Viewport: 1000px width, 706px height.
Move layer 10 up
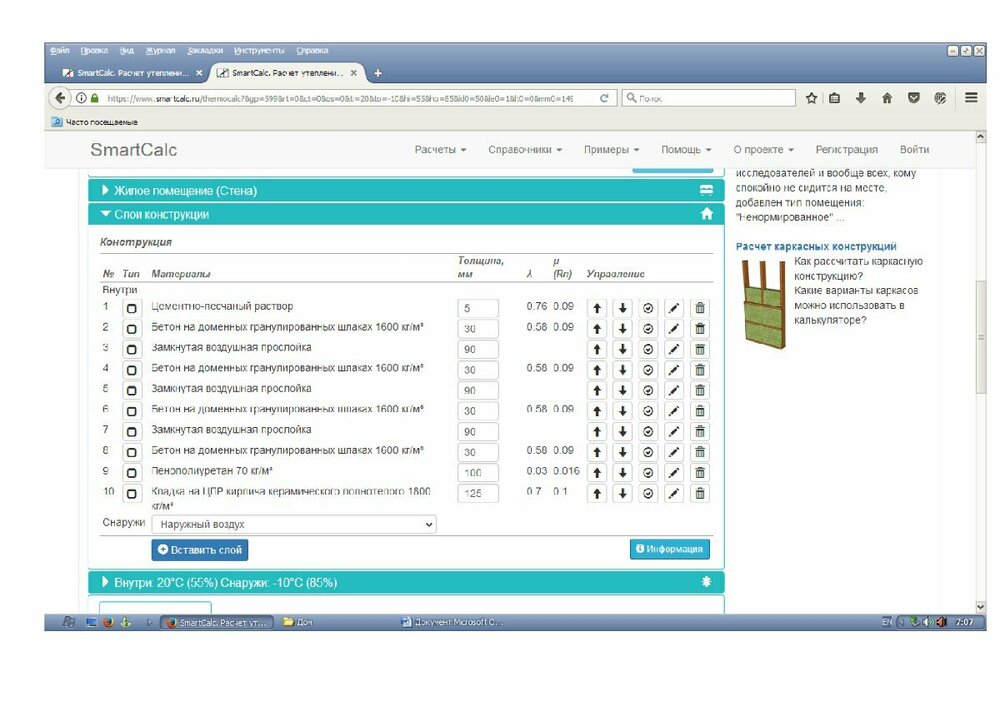[596, 494]
